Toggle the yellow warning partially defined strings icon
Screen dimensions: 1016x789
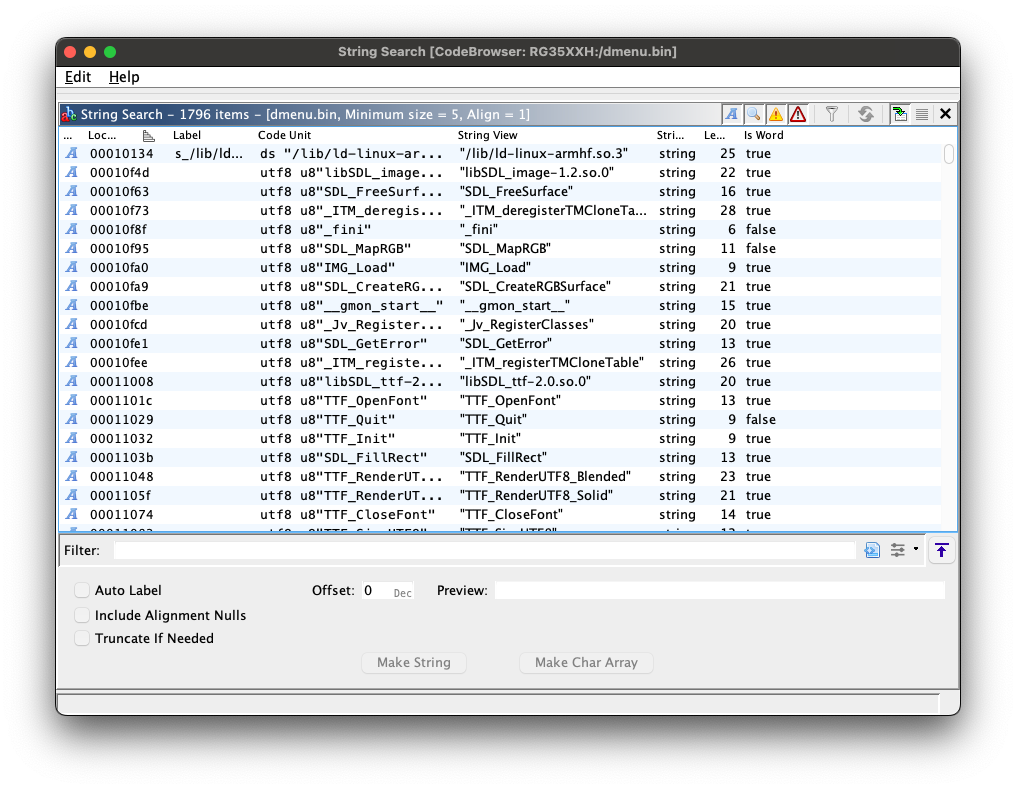pyautogui.click(x=776, y=115)
